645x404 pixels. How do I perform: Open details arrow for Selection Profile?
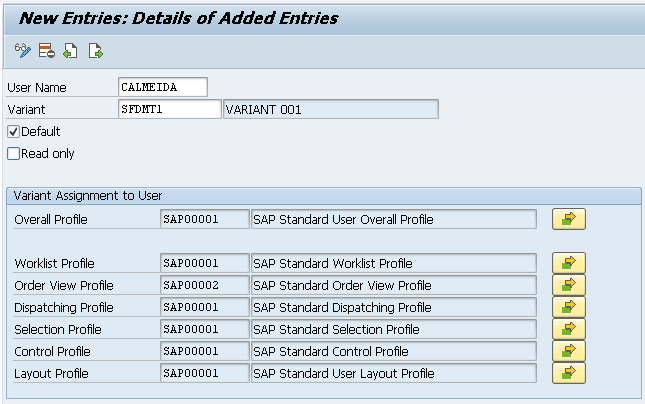point(568,329)
